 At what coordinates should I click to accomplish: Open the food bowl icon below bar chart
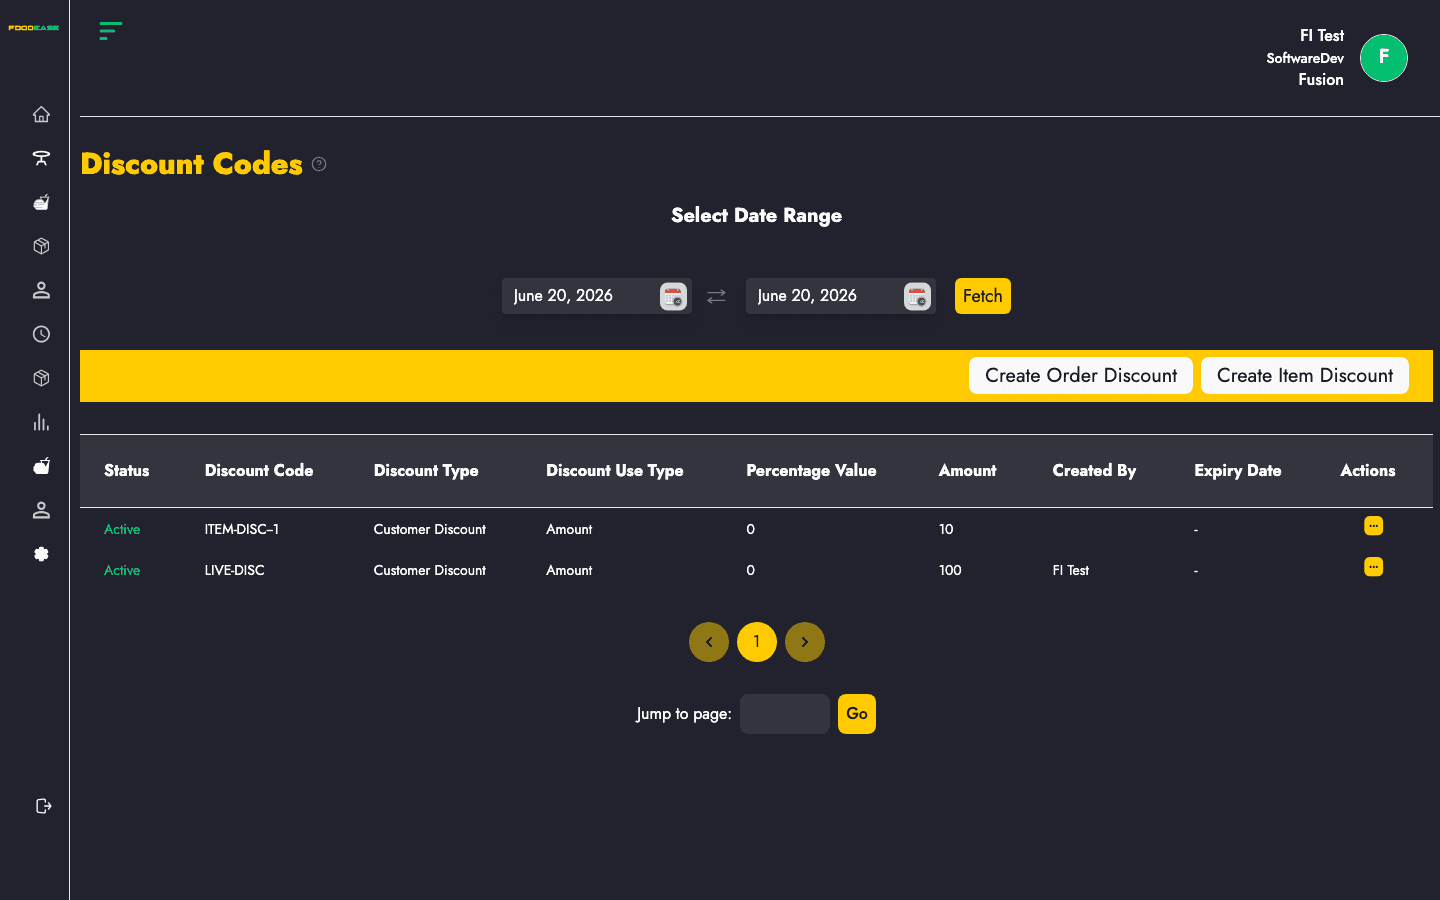point(41,466)
